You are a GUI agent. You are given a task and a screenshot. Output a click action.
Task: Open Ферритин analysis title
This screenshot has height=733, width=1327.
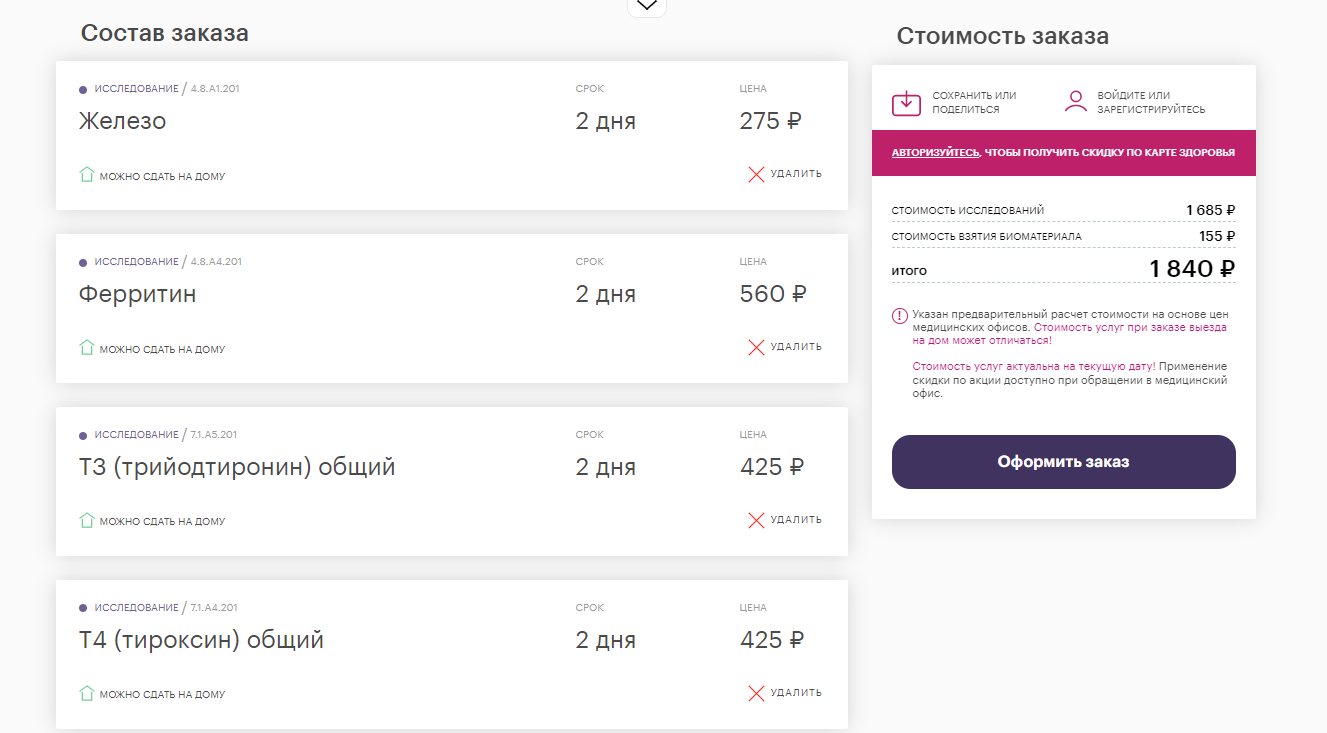coord(137,295)
